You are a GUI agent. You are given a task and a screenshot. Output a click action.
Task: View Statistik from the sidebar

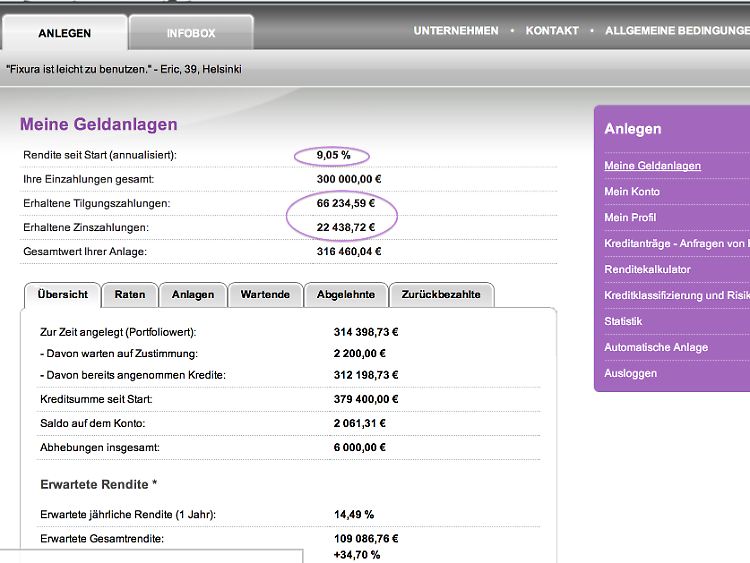[623, 322]
